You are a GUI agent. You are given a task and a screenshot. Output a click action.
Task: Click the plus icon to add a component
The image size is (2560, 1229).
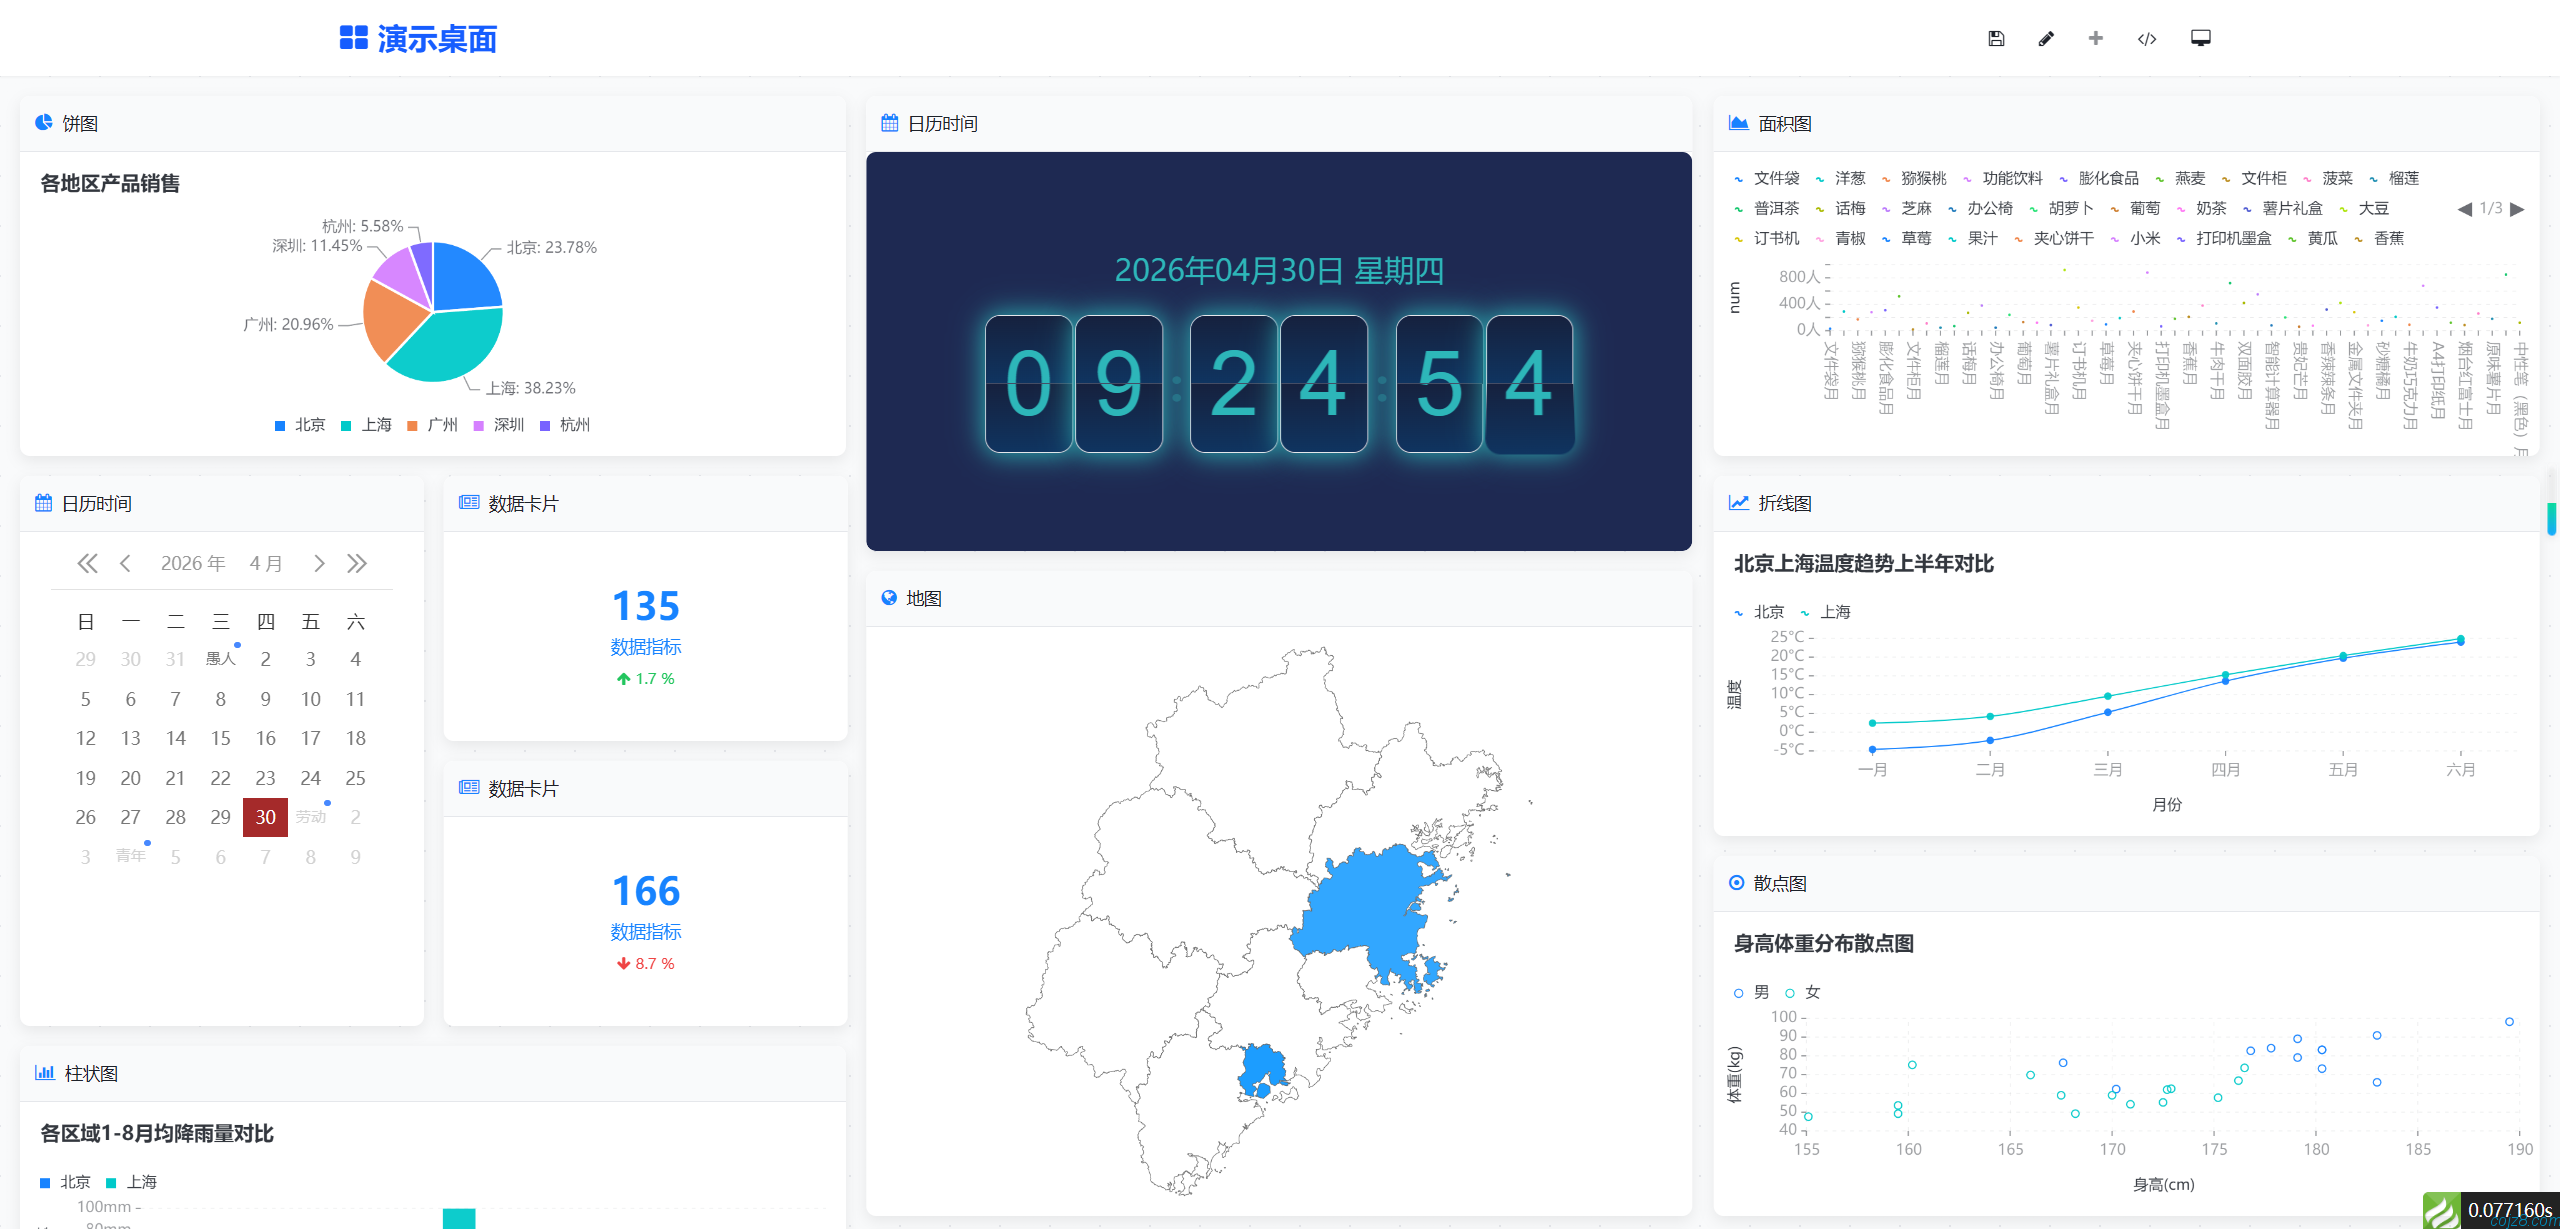click(x=2095, y=38)
